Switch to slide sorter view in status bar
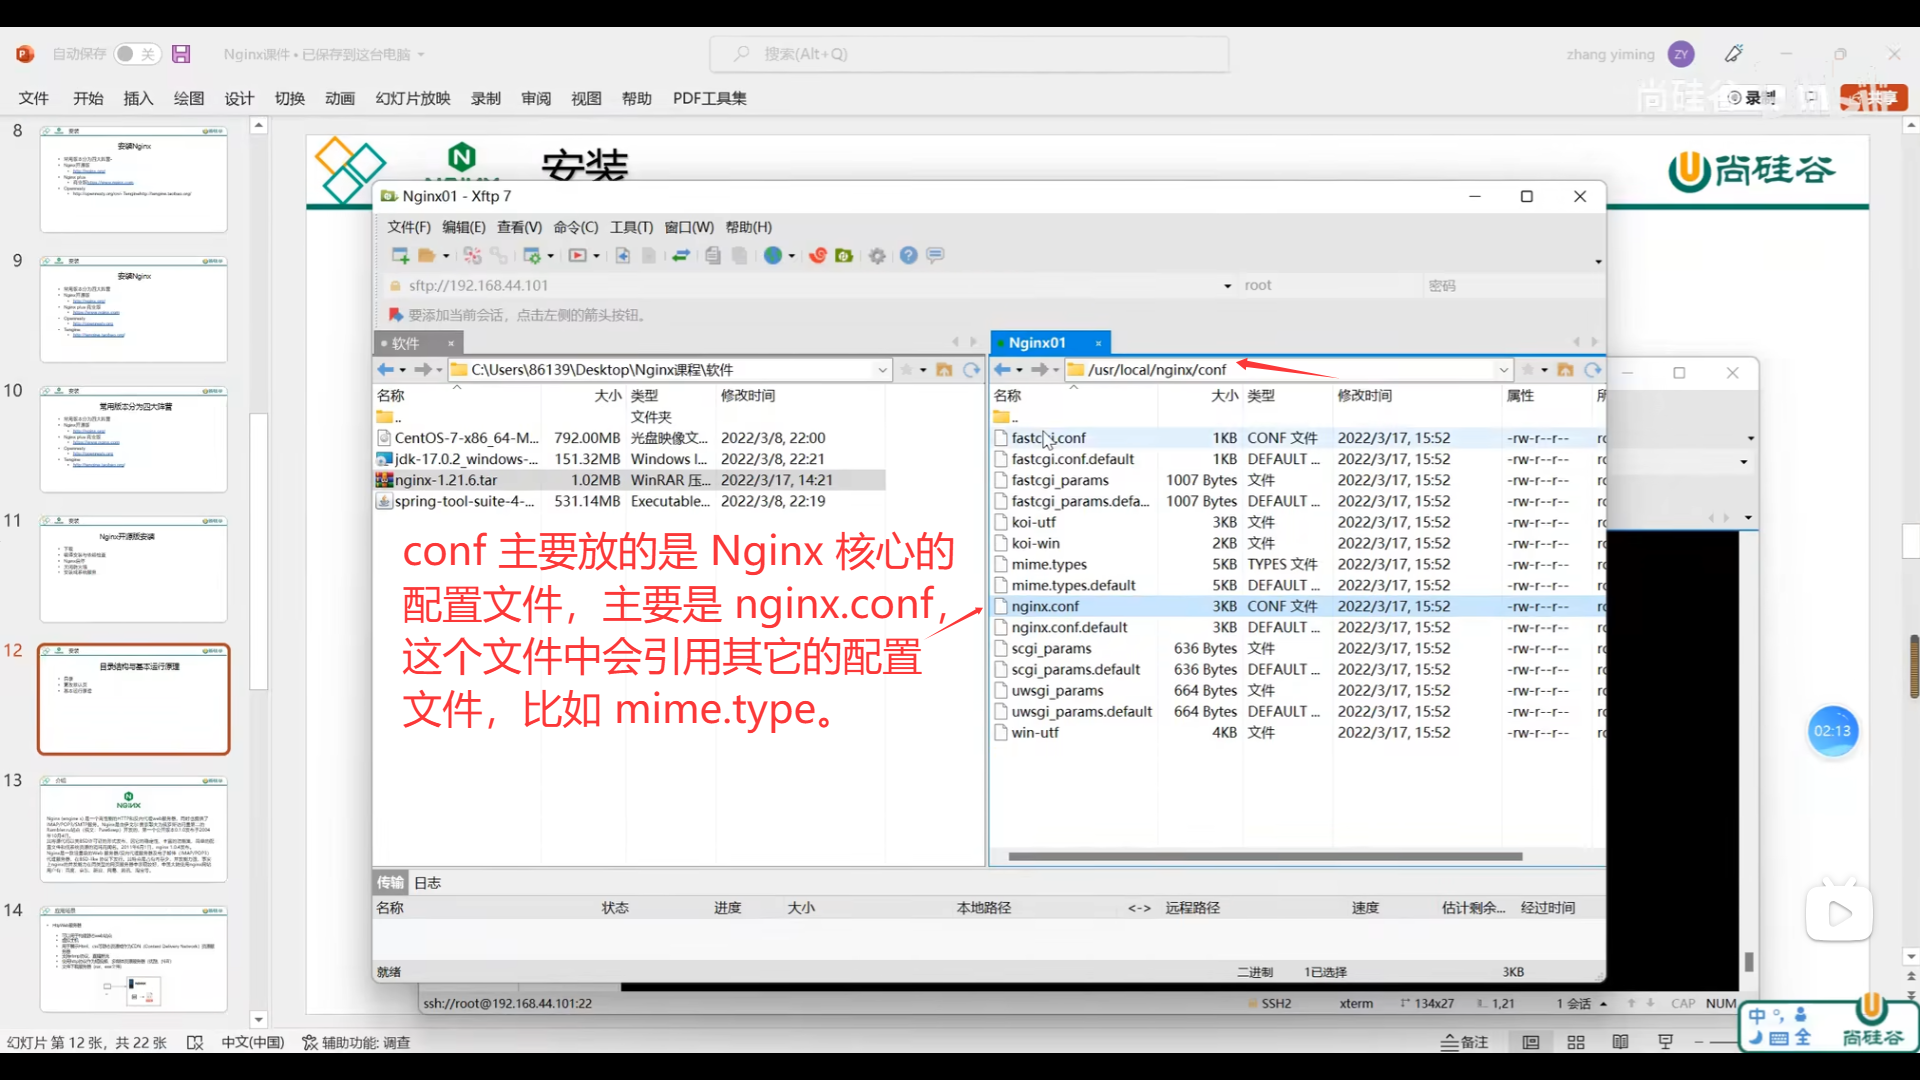 pos(1576,1042)
